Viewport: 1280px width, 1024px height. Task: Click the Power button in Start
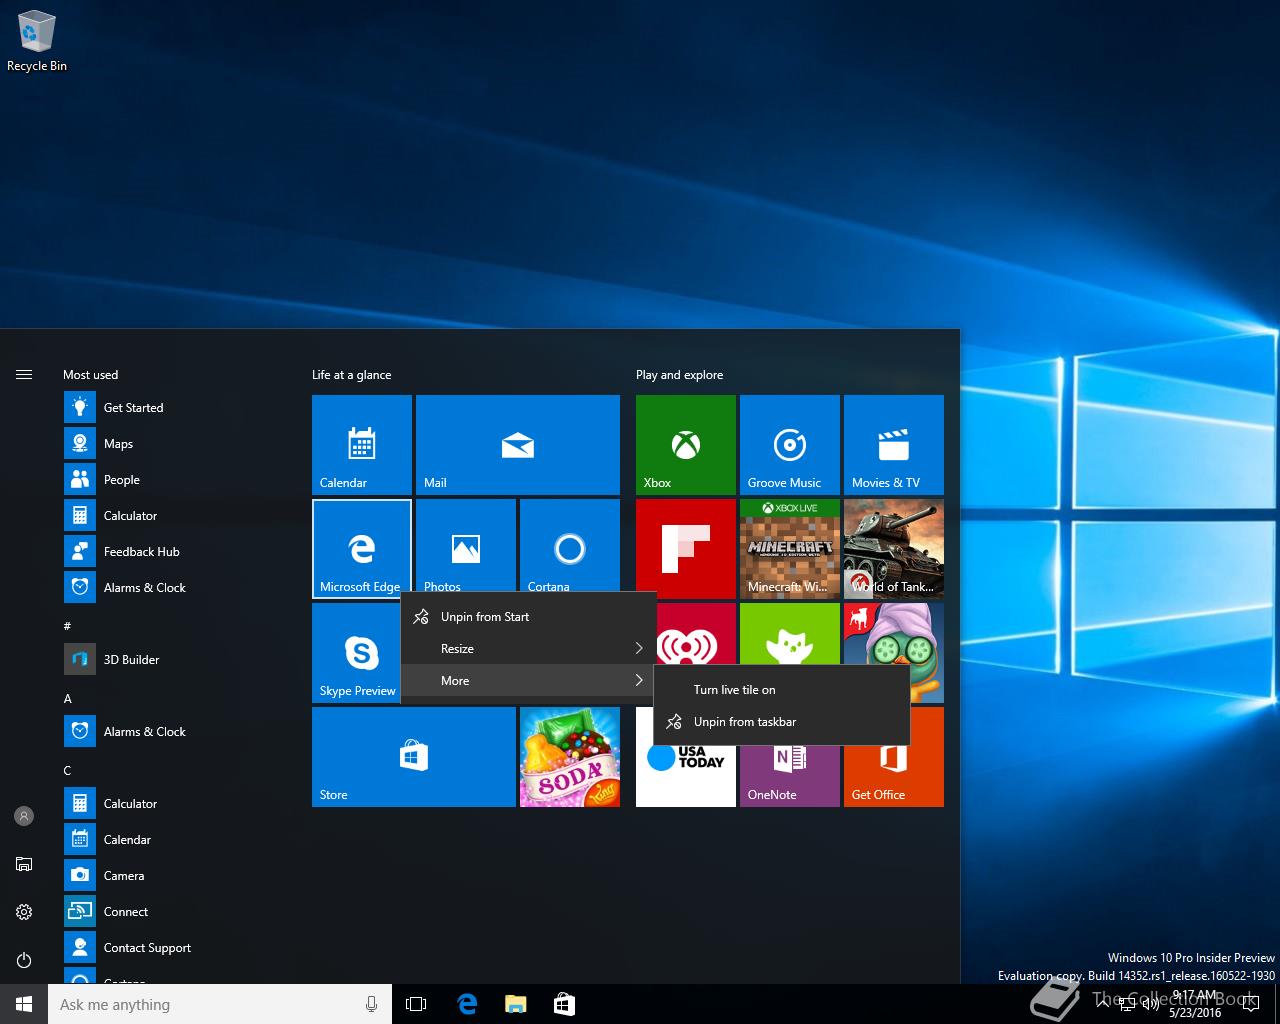24,960
